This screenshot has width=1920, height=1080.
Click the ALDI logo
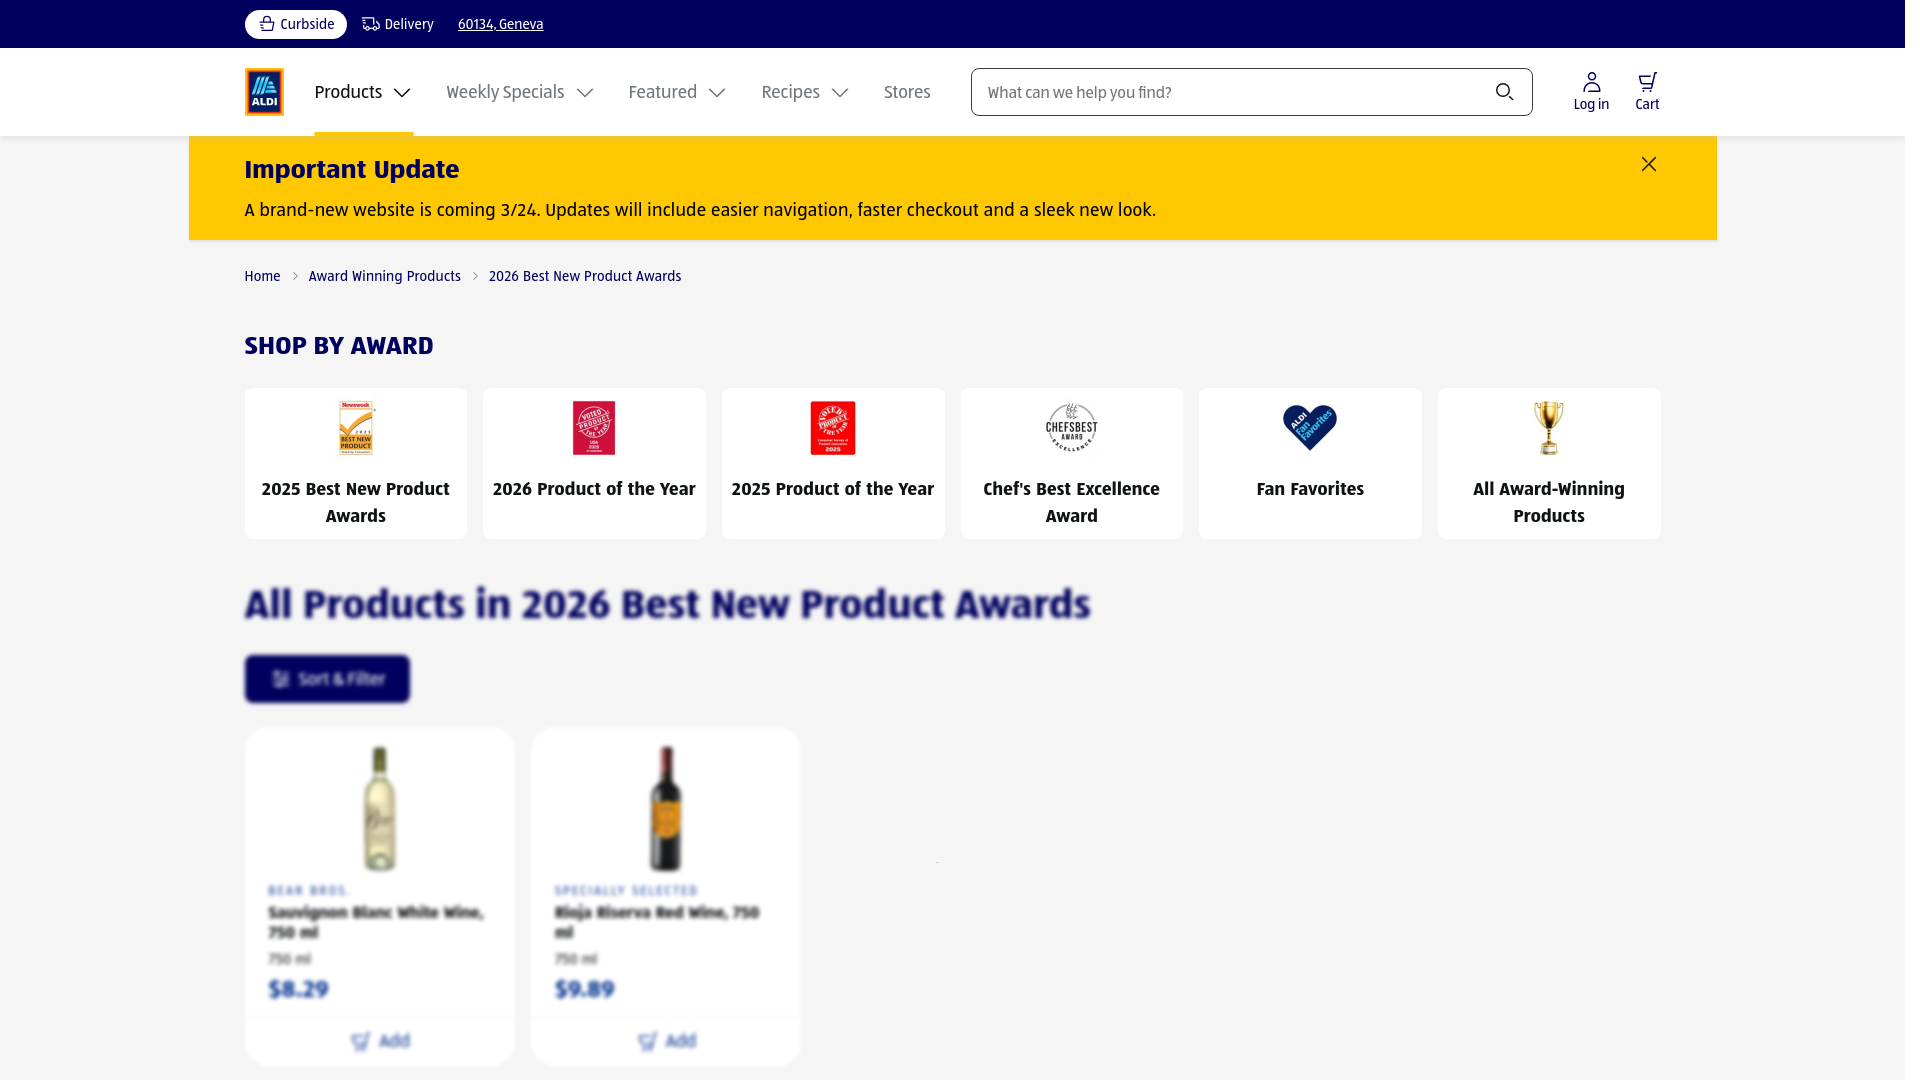coord(264,92)
